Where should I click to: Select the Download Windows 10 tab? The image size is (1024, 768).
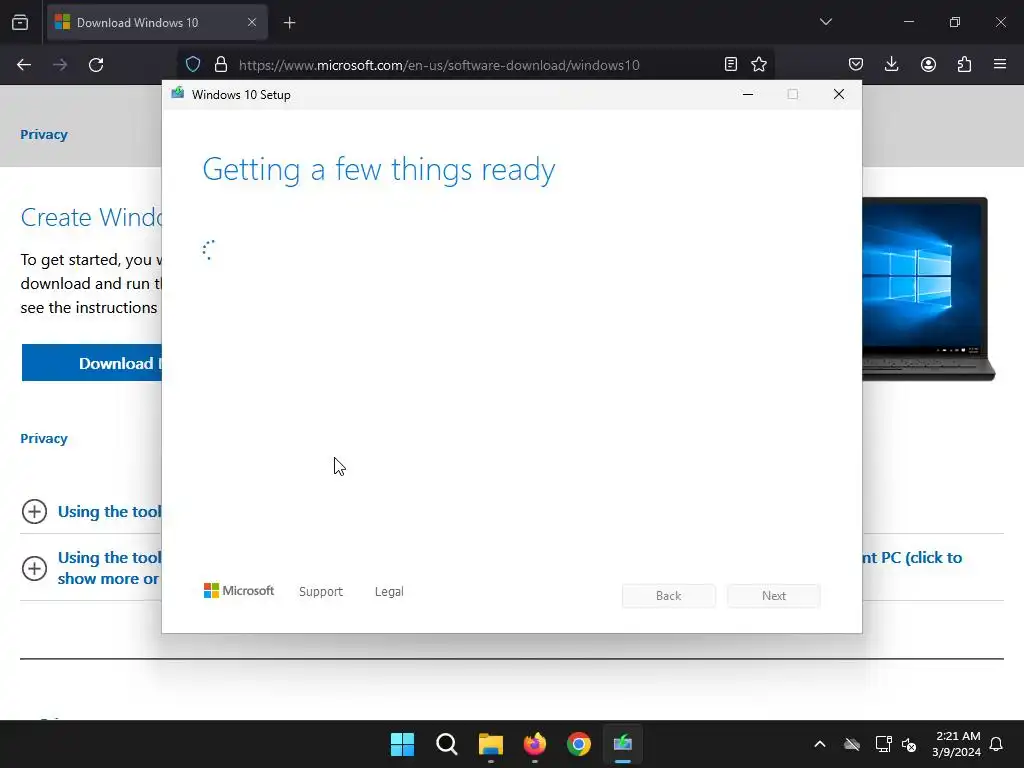point(157,22)
